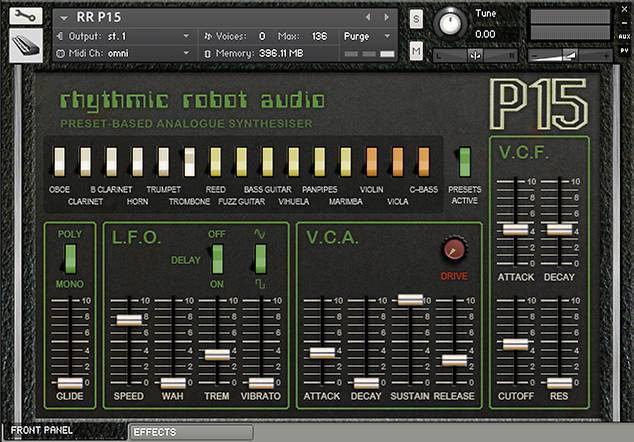The height and width of the screenshot is (442, 634).
Task: Open the wrench edit mode icon
Action: point(25,16)
